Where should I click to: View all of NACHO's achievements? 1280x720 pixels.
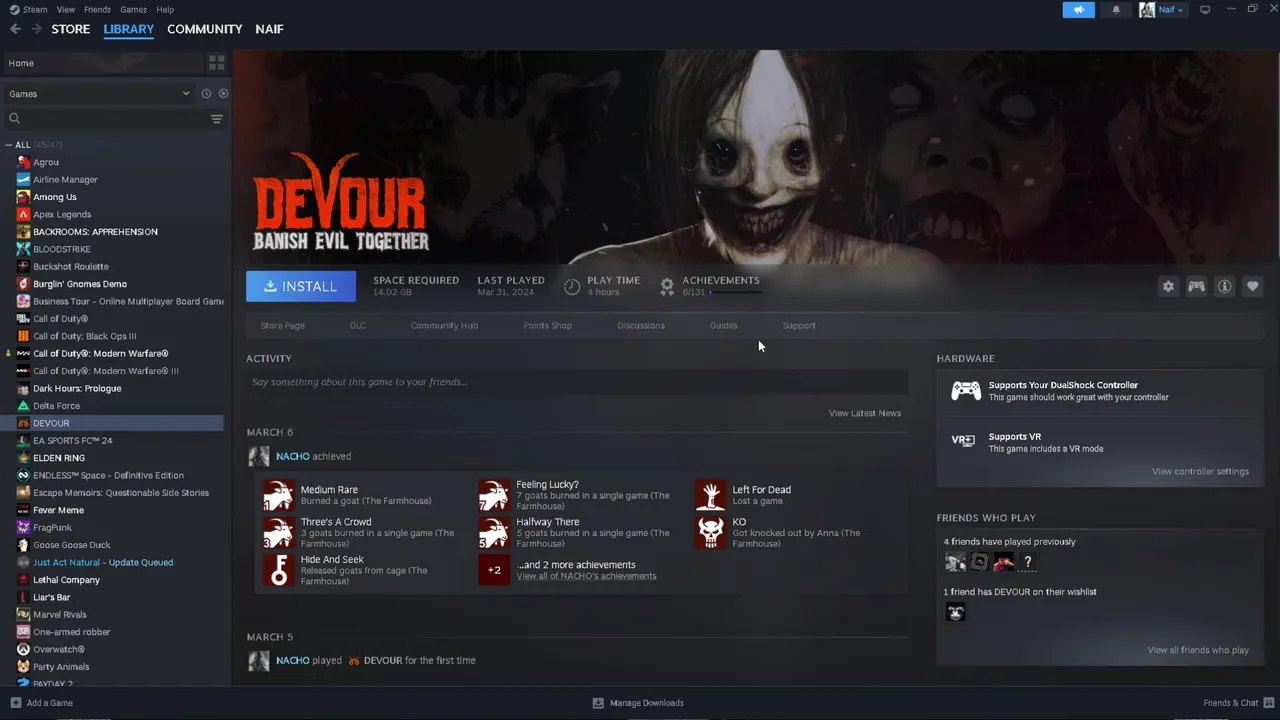(587, 576)
